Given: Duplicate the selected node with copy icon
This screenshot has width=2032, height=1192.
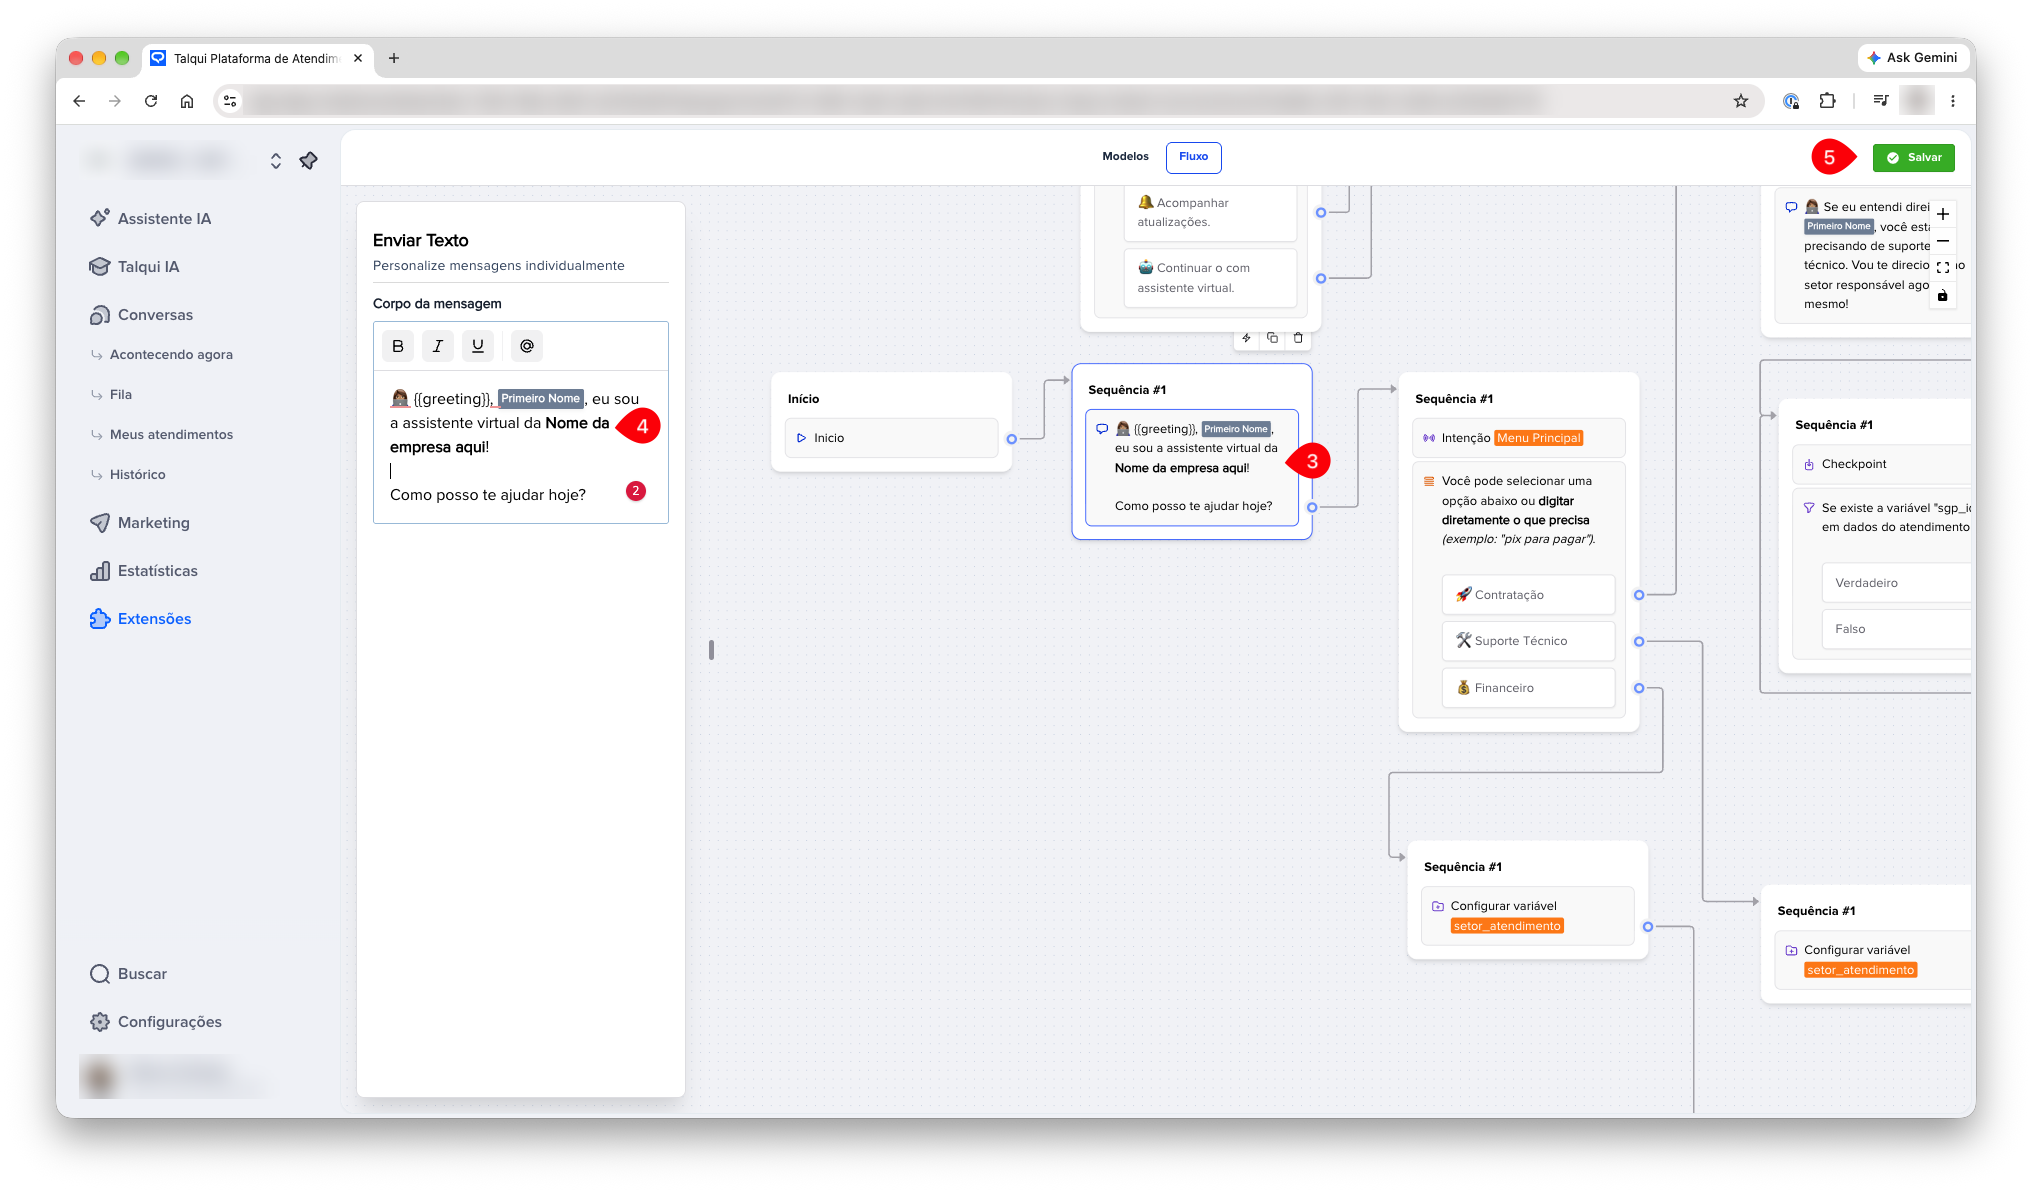Looking at the screenshot, I should (x=1272, y=338).
